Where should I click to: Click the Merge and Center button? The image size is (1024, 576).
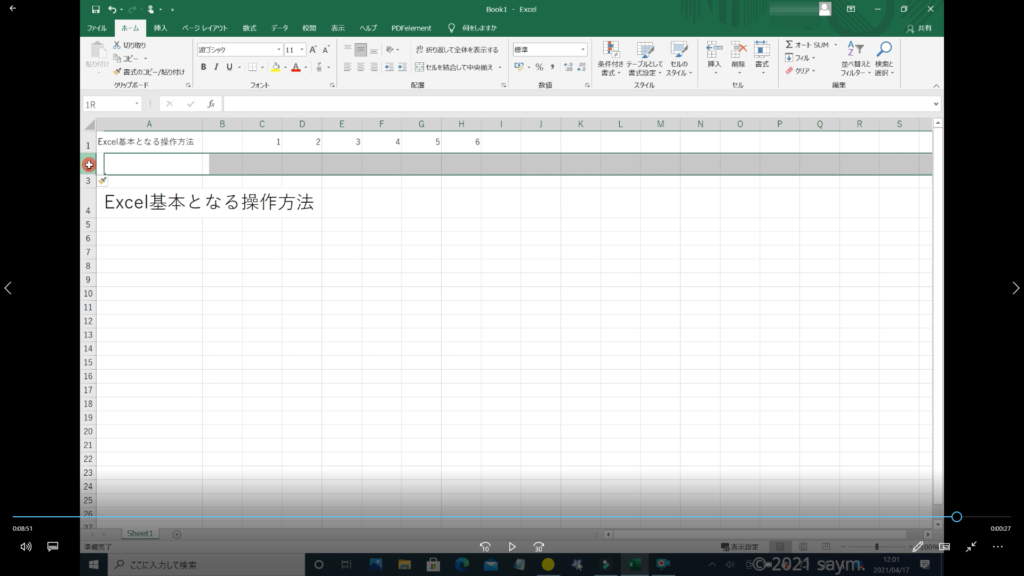click(457, 67)
